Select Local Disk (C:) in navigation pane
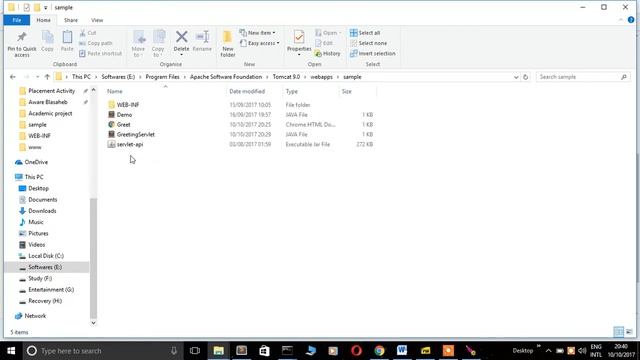Screen dimensions: 640x360 [46, 256]
